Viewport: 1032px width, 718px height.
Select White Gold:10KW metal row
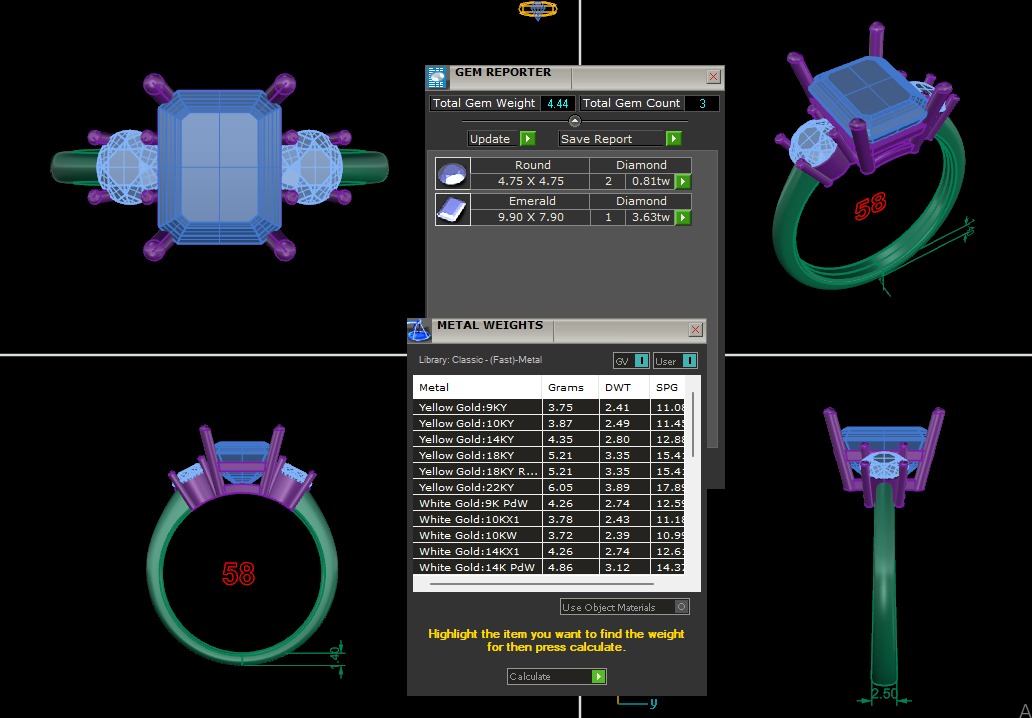click(477, 535)
